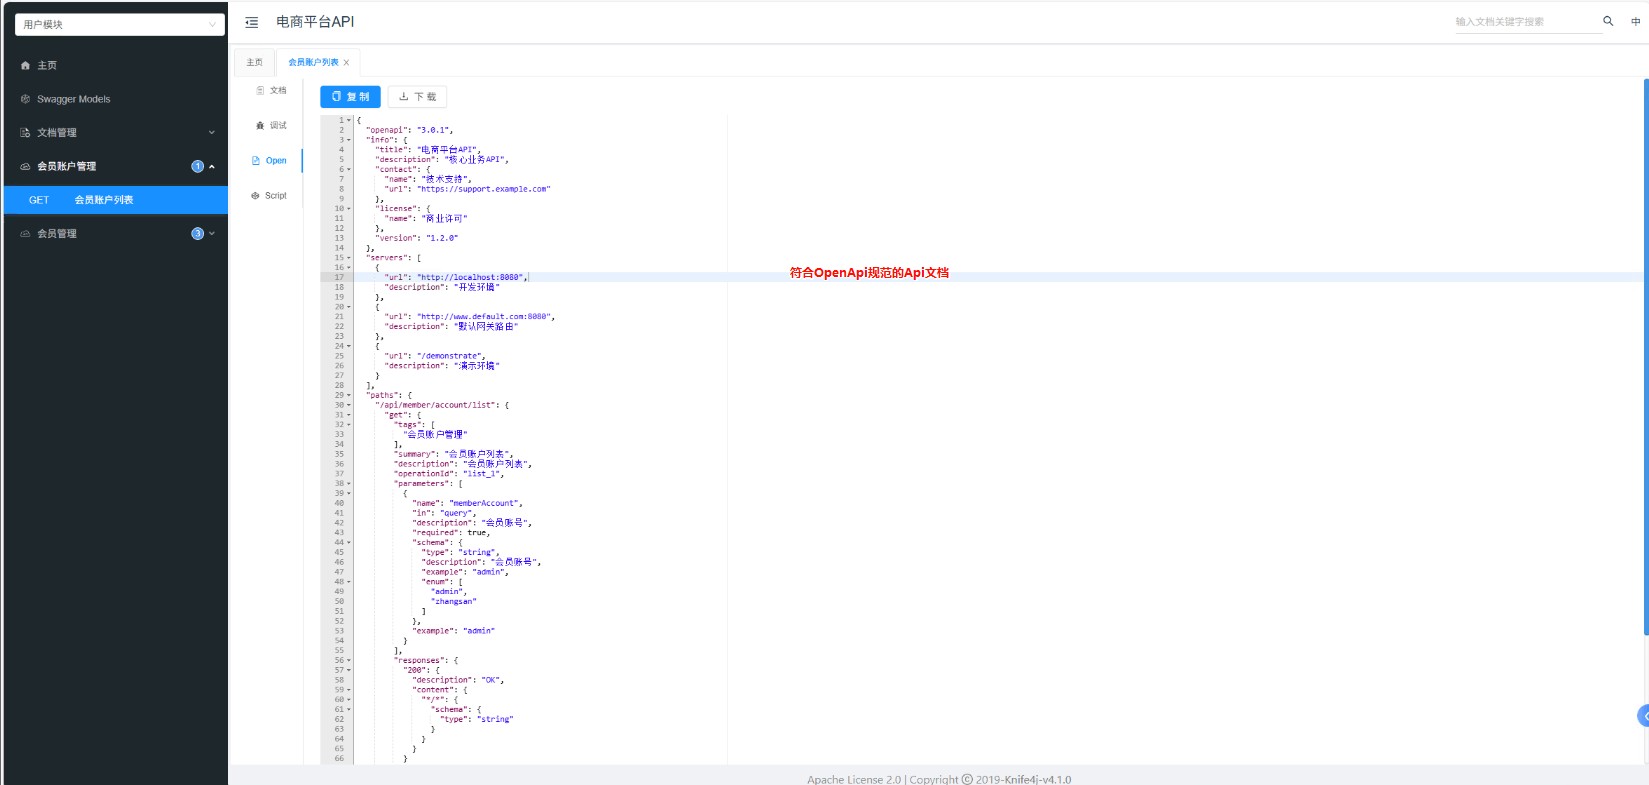Image resolution: width=1649 pixels, height=785 pixels.
Task: Click the line "required": true
Action: click(x=451, y=533)
